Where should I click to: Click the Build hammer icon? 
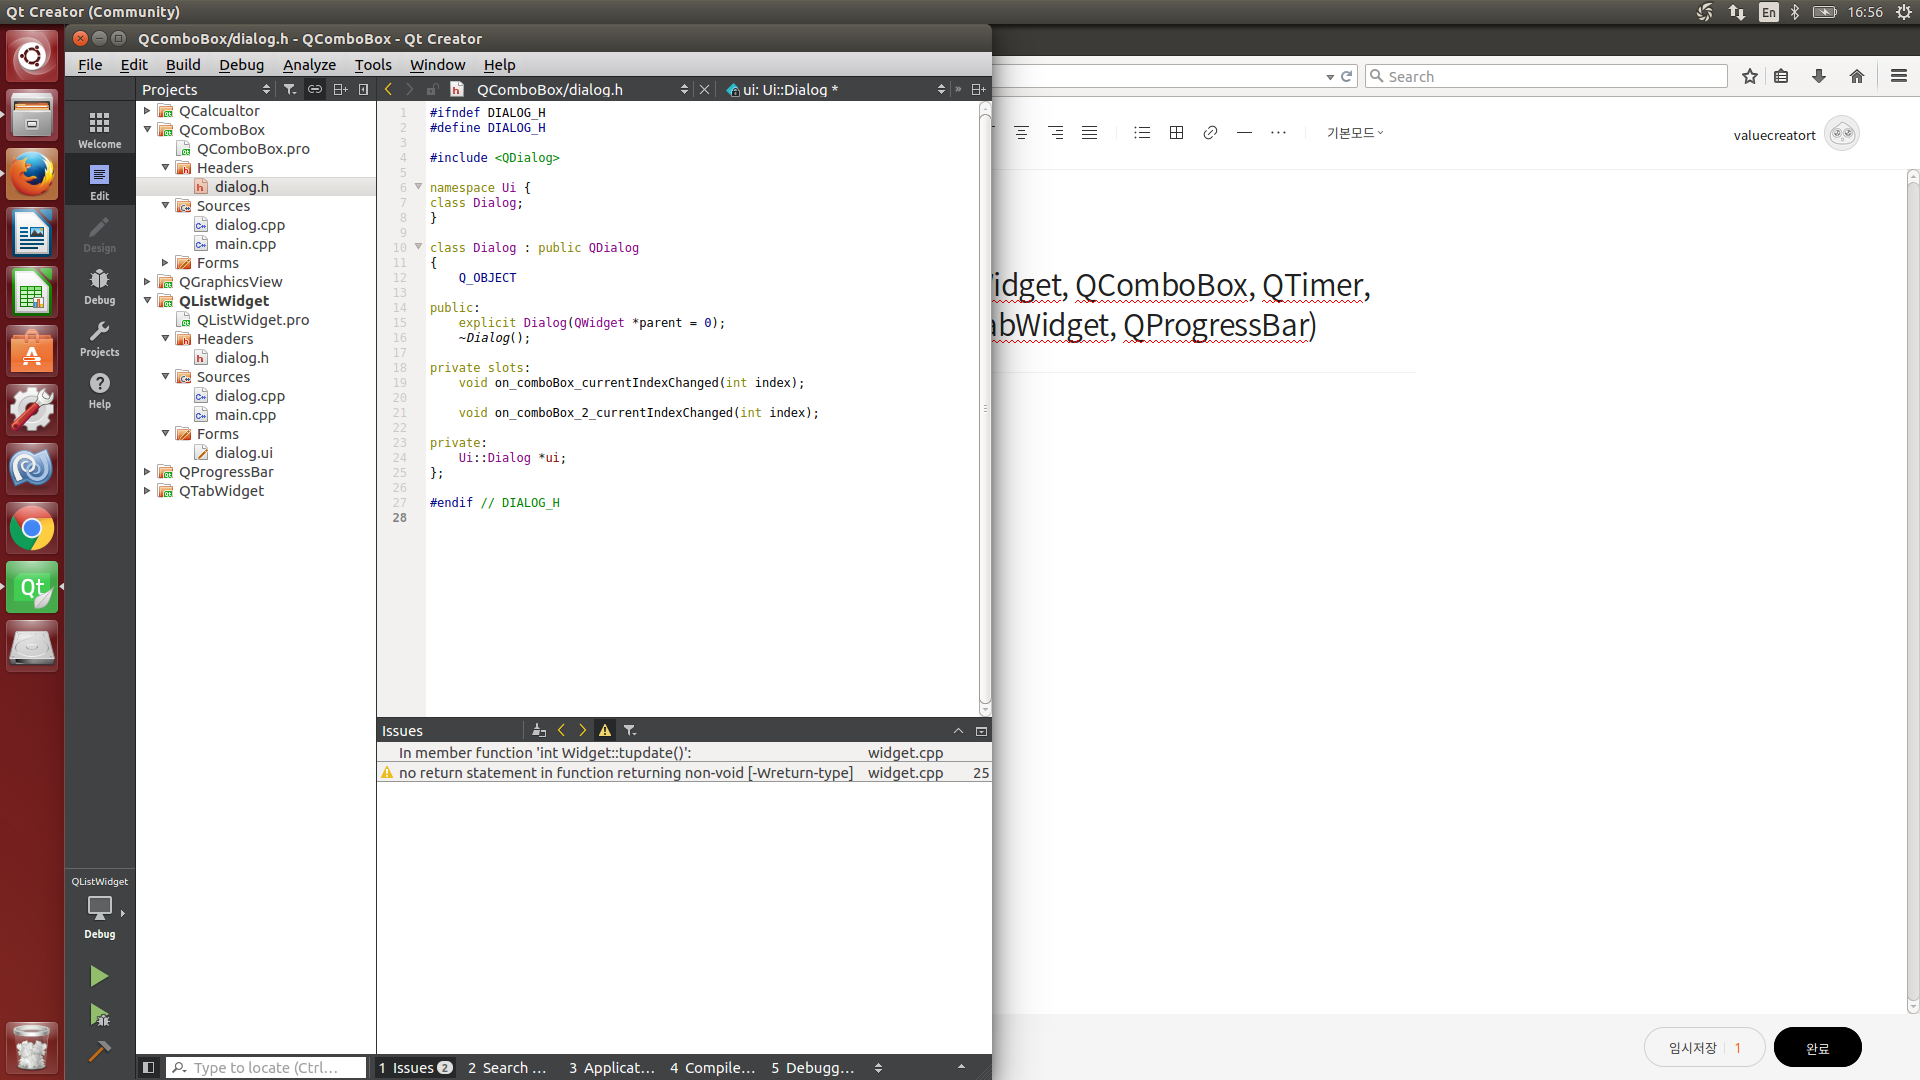coord(99,1051)
